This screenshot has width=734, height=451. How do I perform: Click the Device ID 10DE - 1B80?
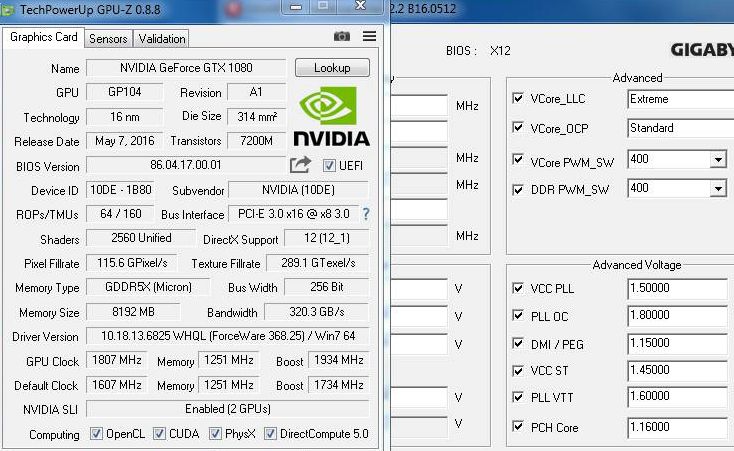tap(120, 190)
